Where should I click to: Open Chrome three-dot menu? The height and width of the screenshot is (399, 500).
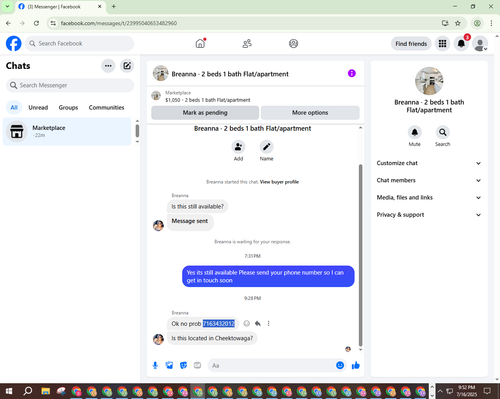[491, 23]
